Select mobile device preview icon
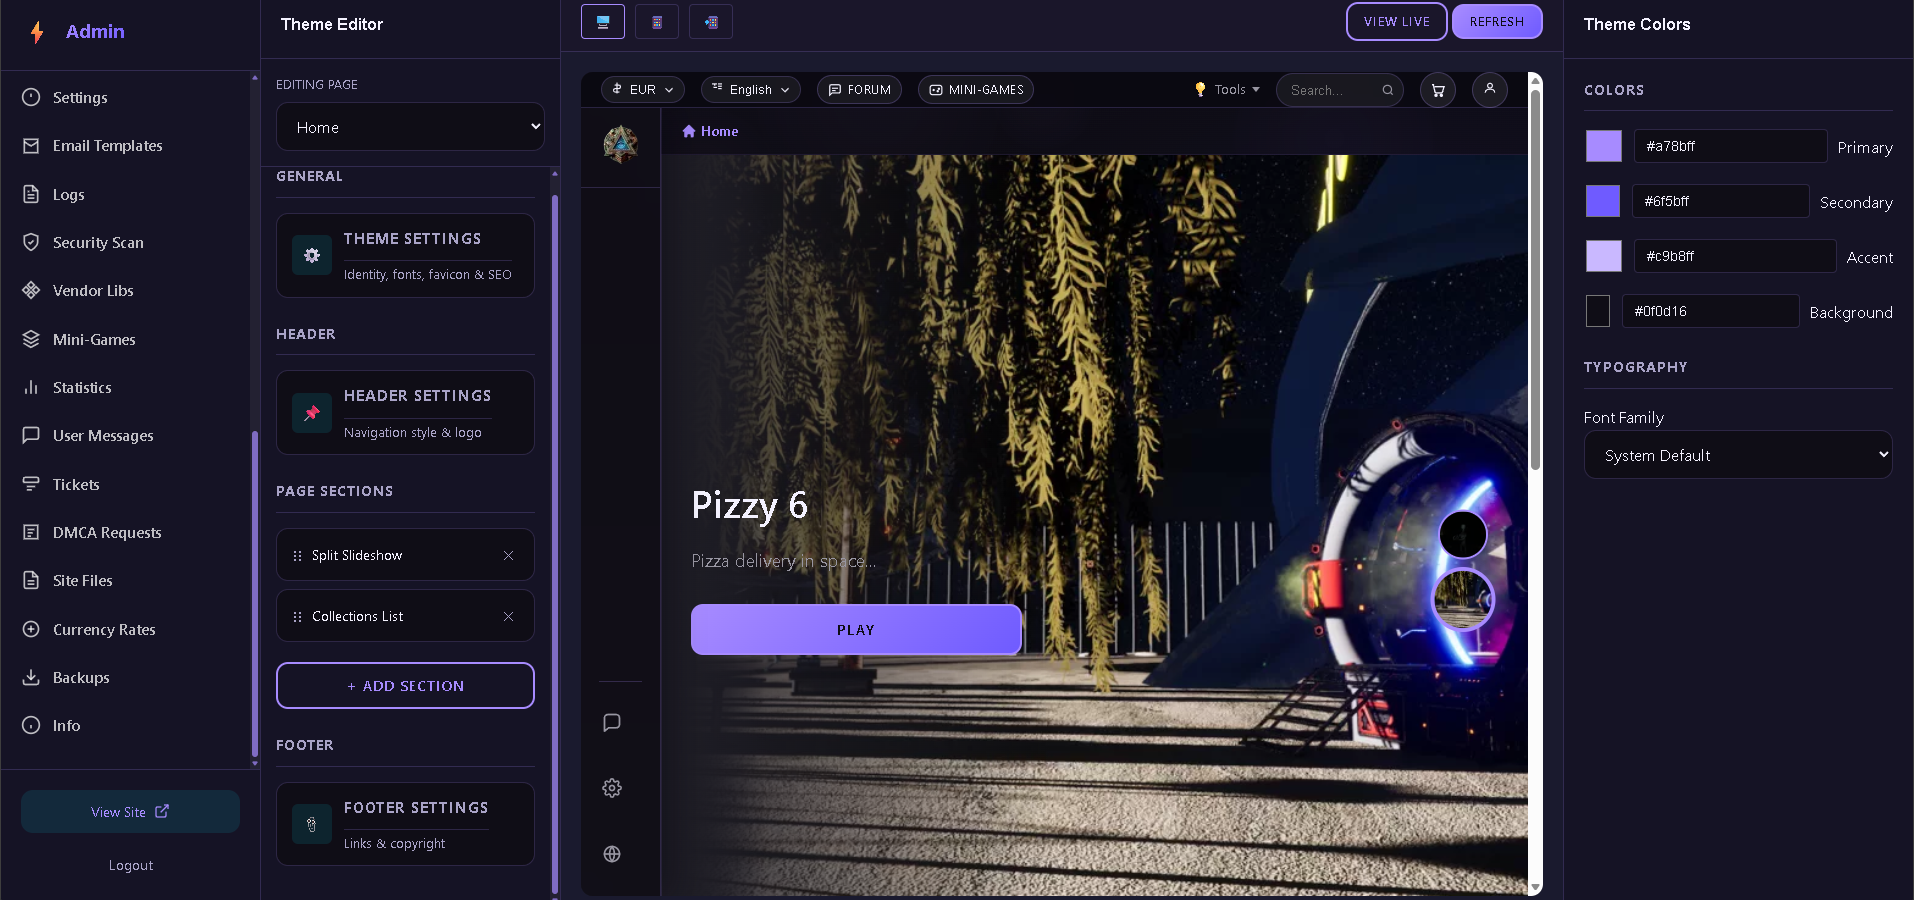Image resolution: width=1914 pixels, height=900 pixels. click(x=657, y=21)
